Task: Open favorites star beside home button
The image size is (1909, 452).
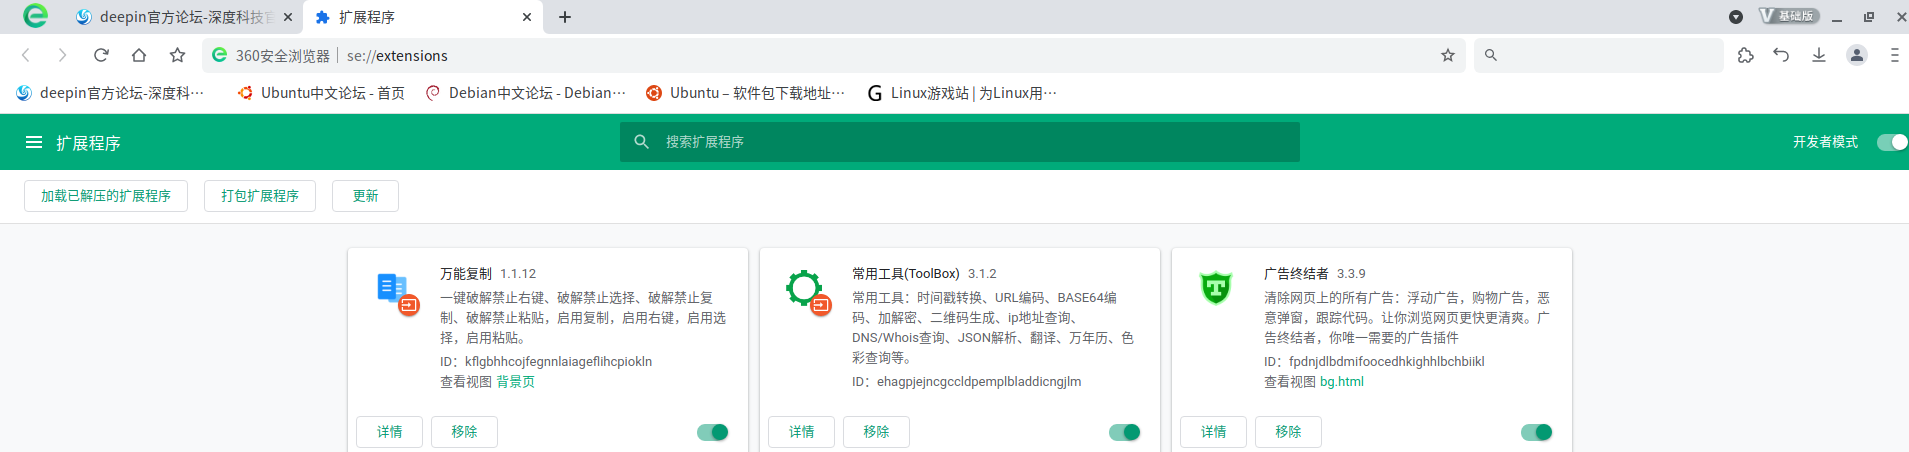Action: tap(177, 55)
